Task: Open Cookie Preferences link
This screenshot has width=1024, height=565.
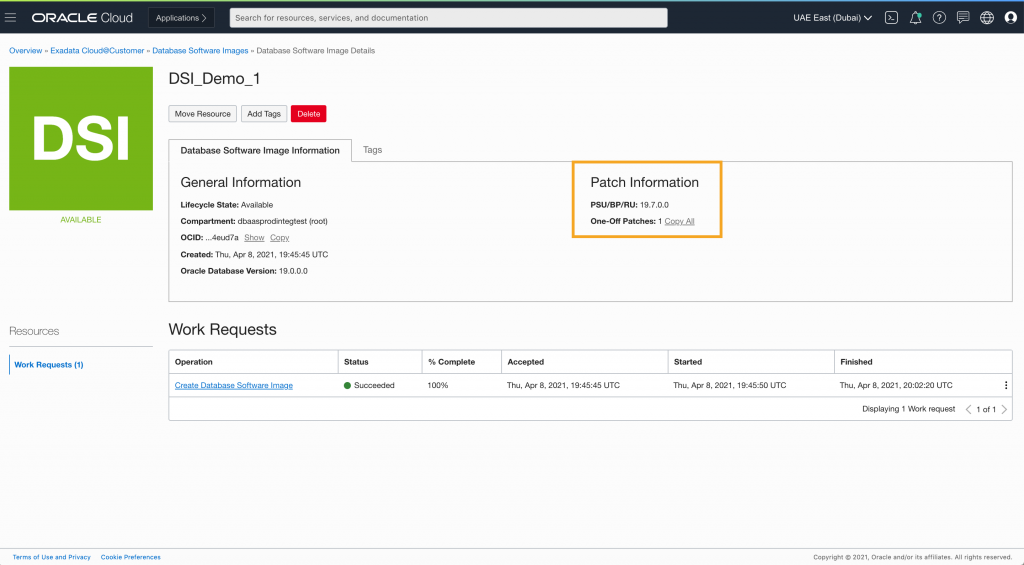Action: pos(131,557)
